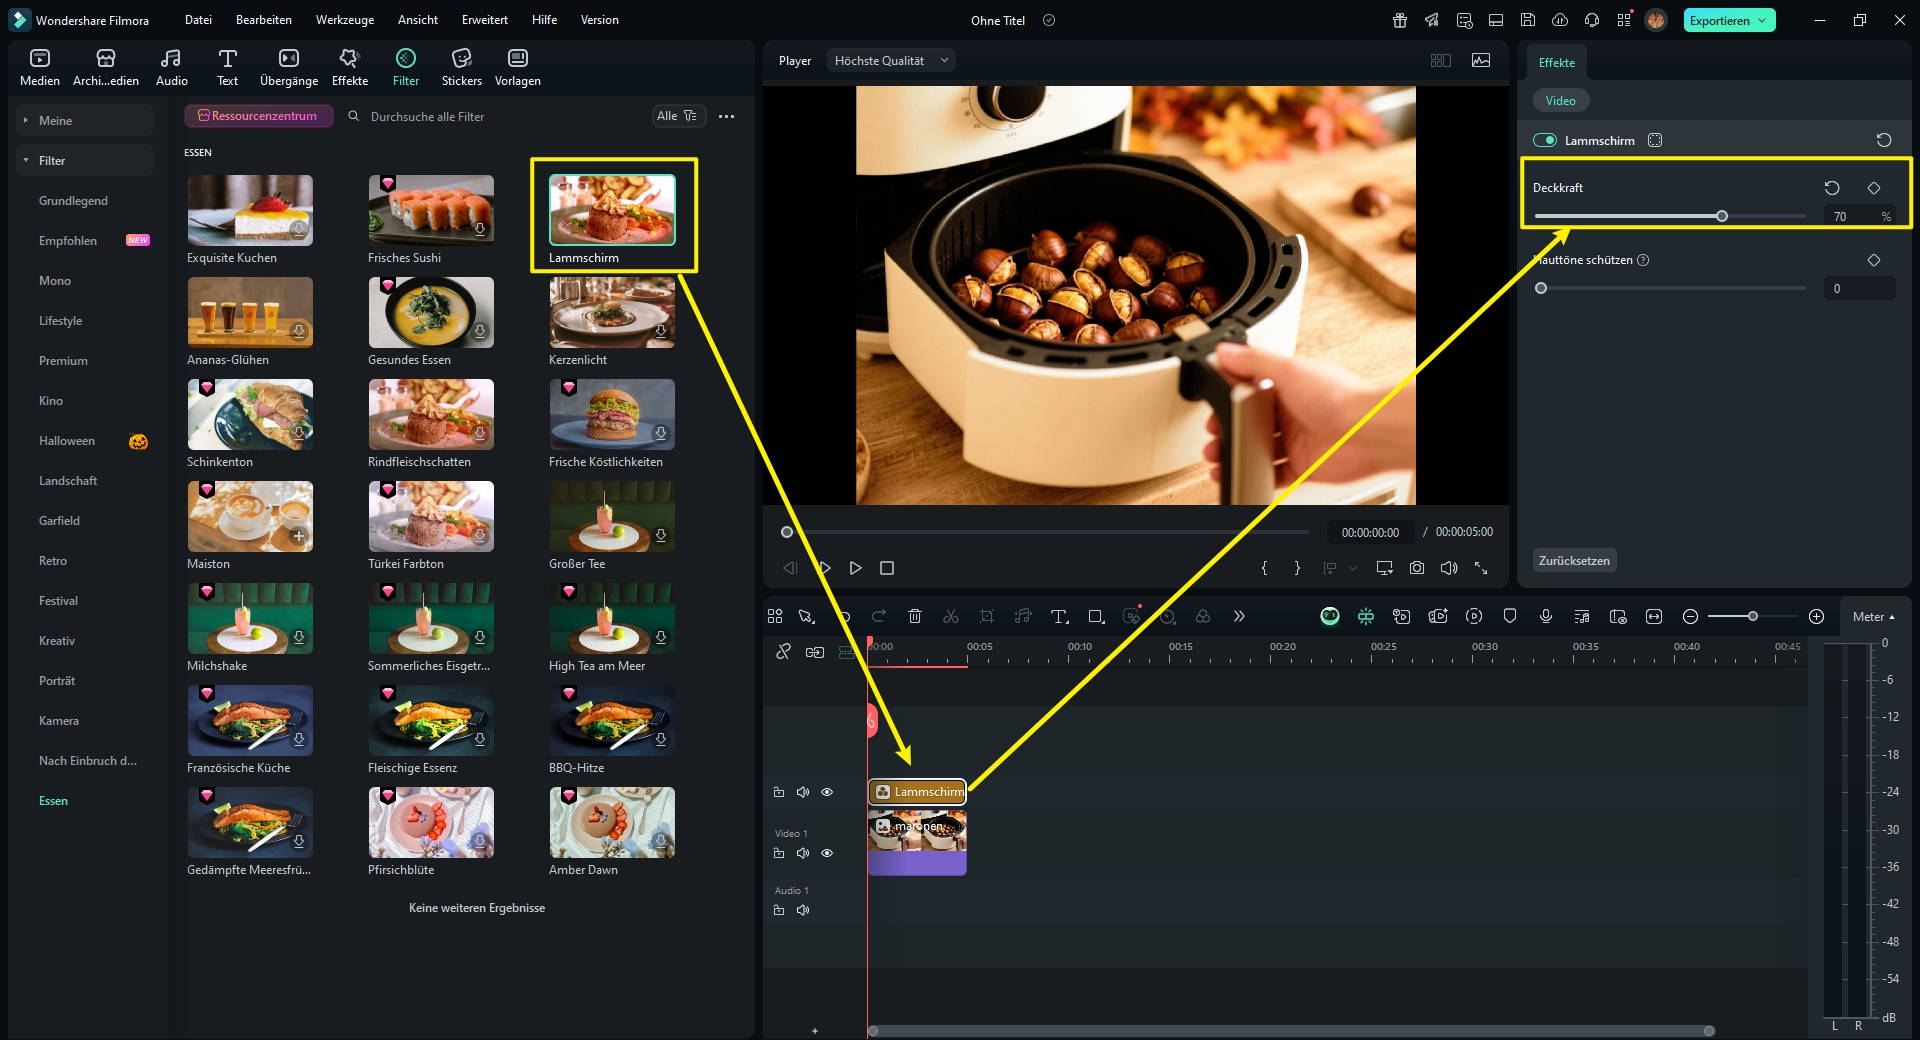
Task: Click the delete trash icon in timeline toolbar
Action: [914, 617]
